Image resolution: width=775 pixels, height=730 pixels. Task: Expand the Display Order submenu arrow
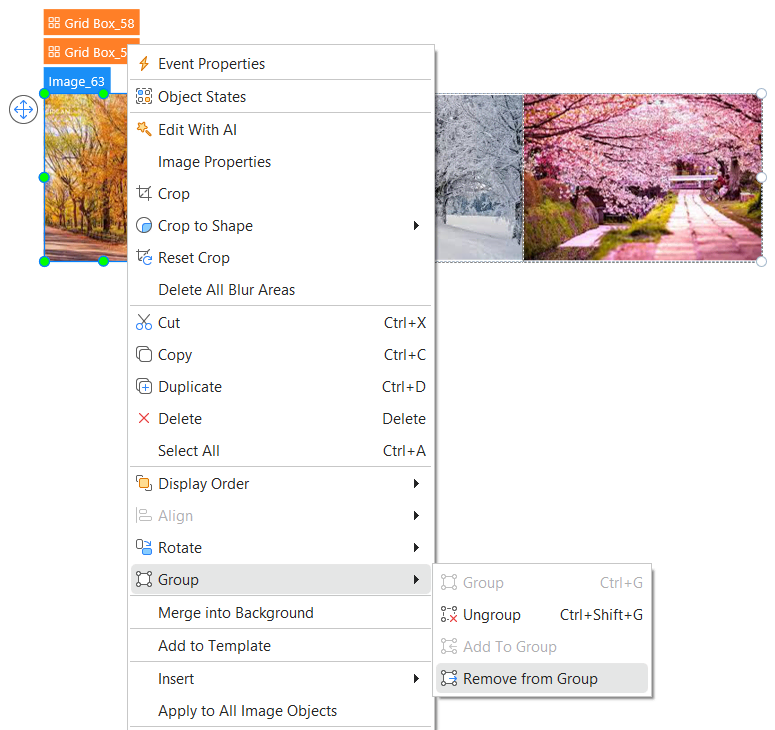coord(416,484)
